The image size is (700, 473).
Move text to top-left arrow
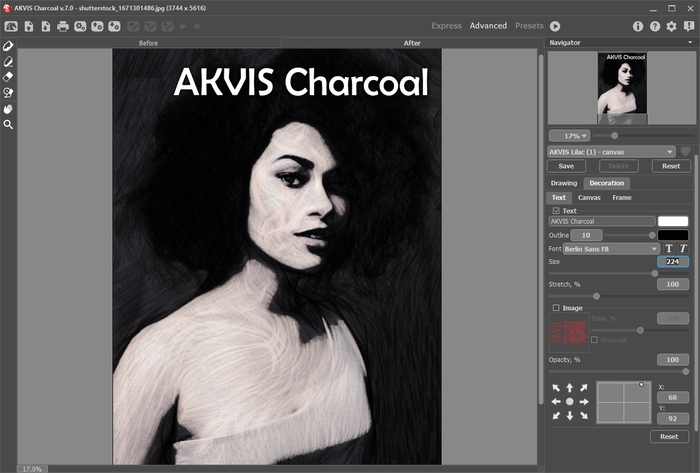[x=556, y=388]
